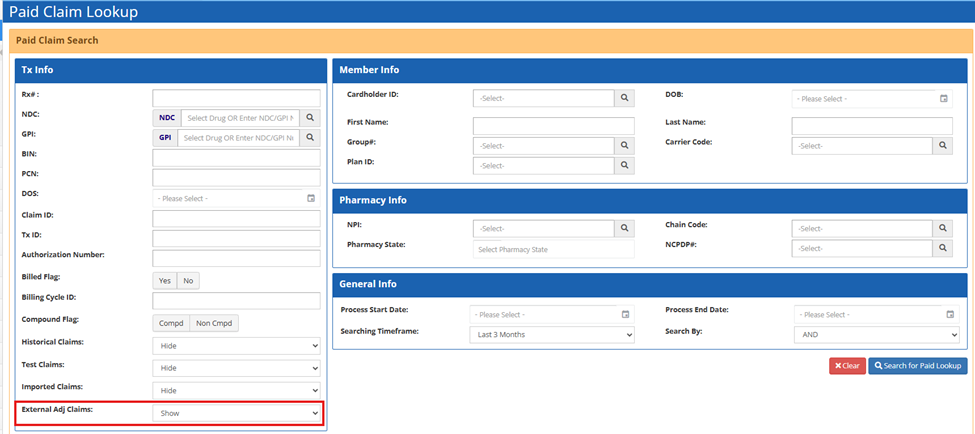Screen dimensions: 975x434
Task: Click the Carrier Code search icon
Action: click(943, 145)
